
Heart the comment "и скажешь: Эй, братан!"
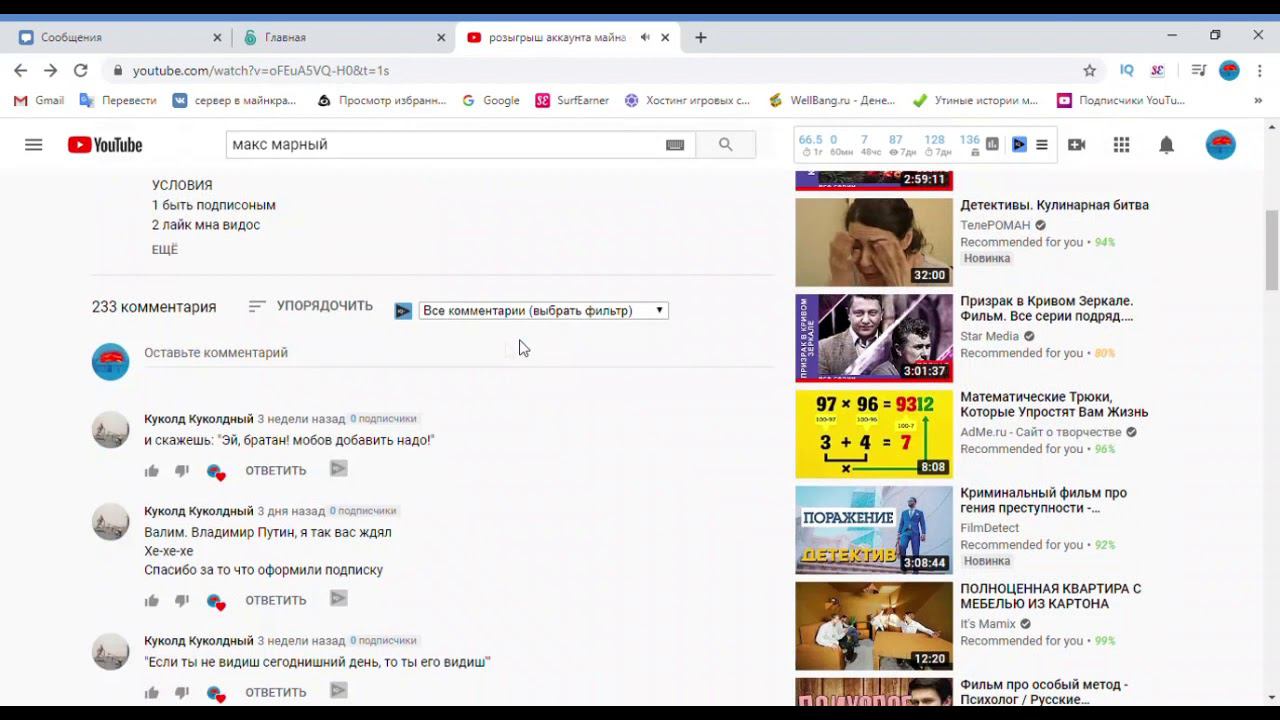coord(215,471)
